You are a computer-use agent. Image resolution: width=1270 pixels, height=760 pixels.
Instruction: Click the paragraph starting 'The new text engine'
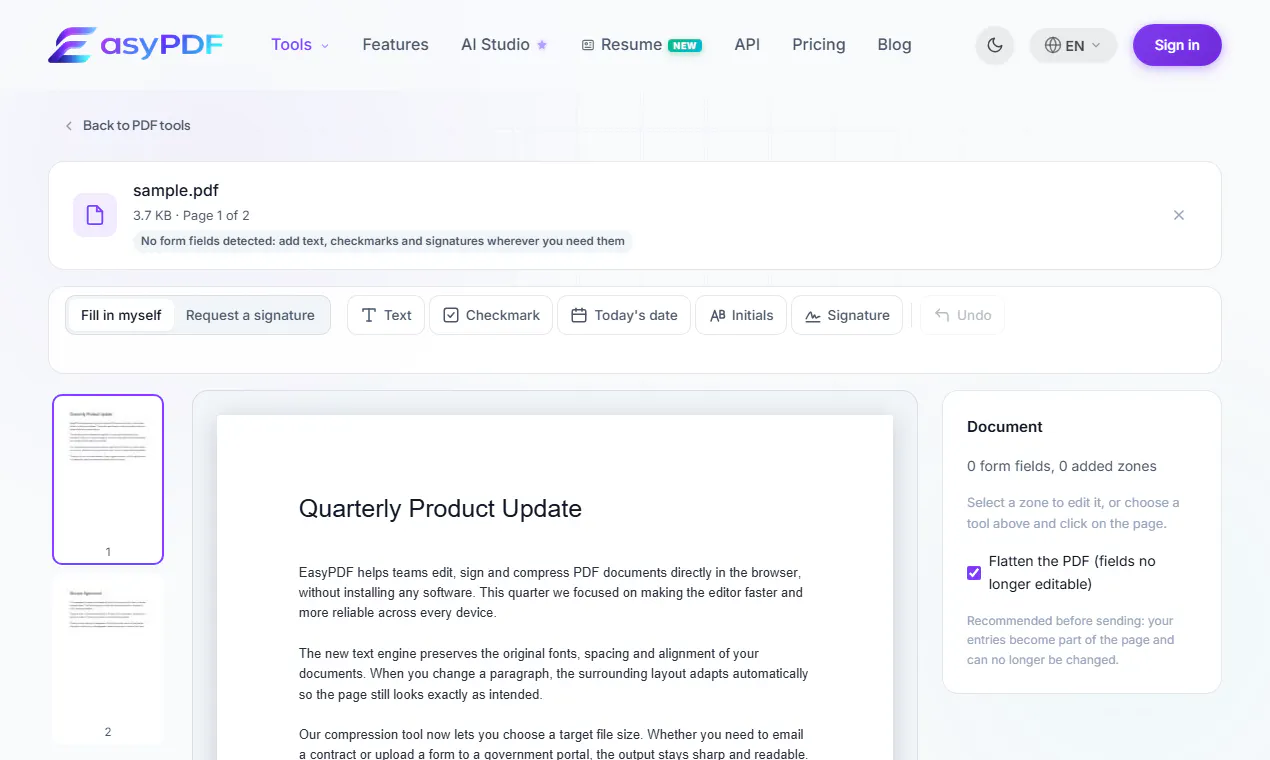pyautogui.click(x=554, y=674)
